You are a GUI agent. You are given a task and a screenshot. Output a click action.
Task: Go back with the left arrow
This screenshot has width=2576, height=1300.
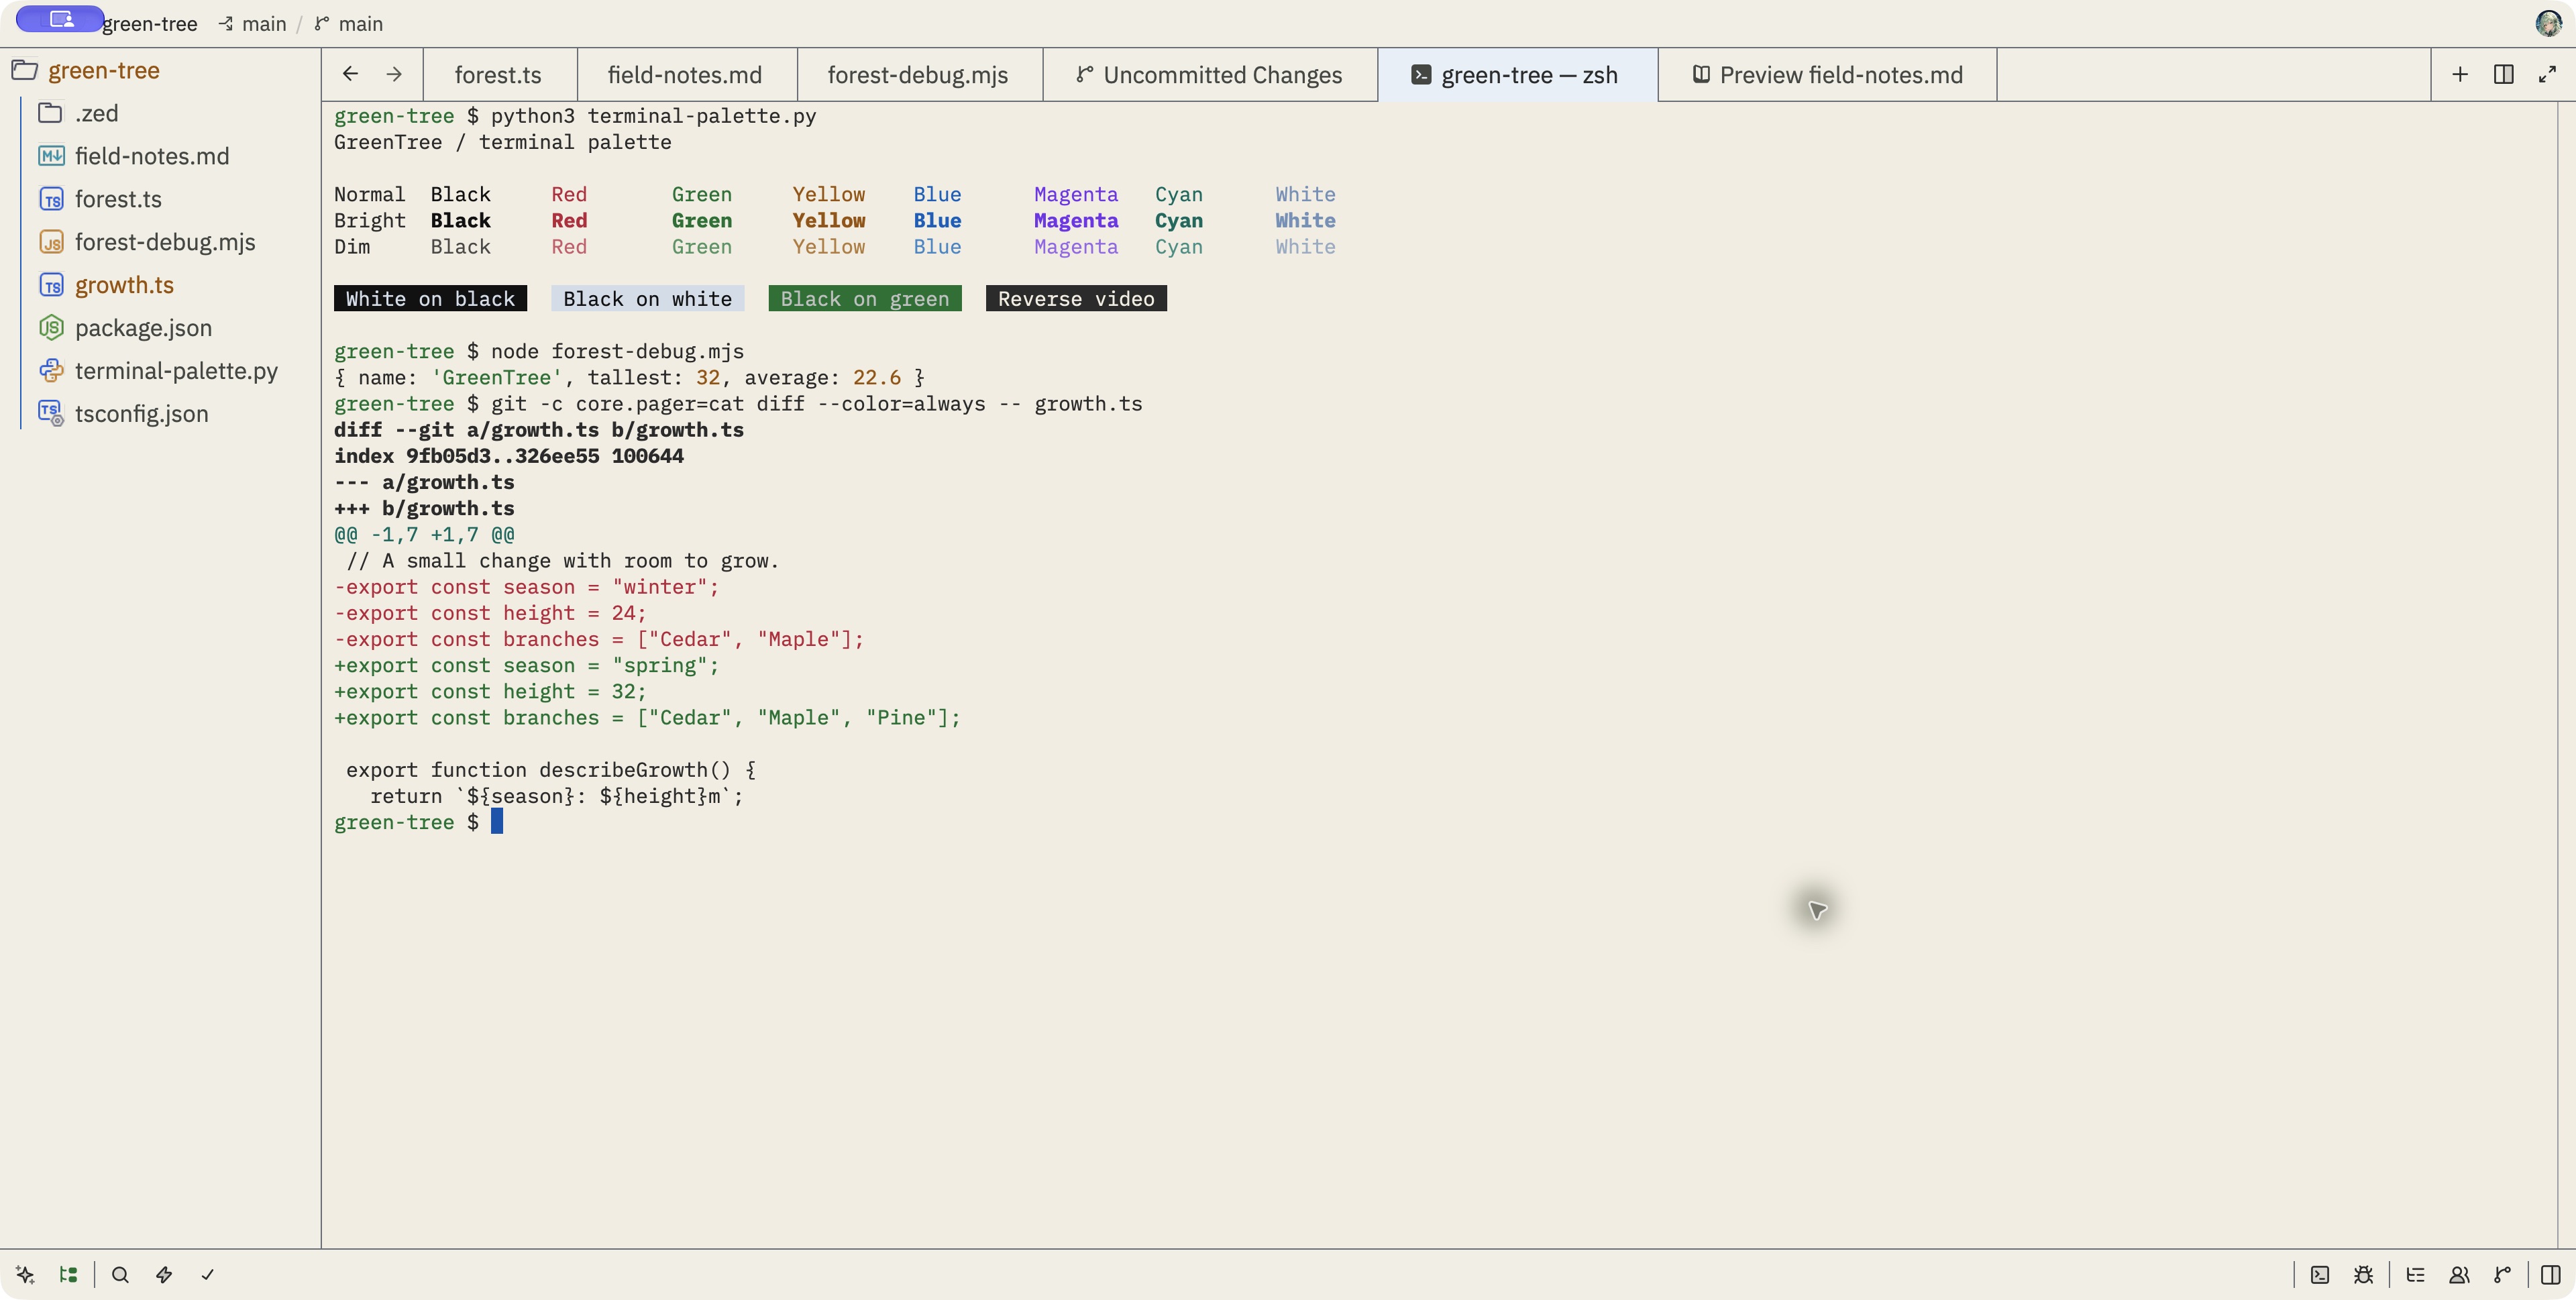pyautogui.click(x=350, y=74)
